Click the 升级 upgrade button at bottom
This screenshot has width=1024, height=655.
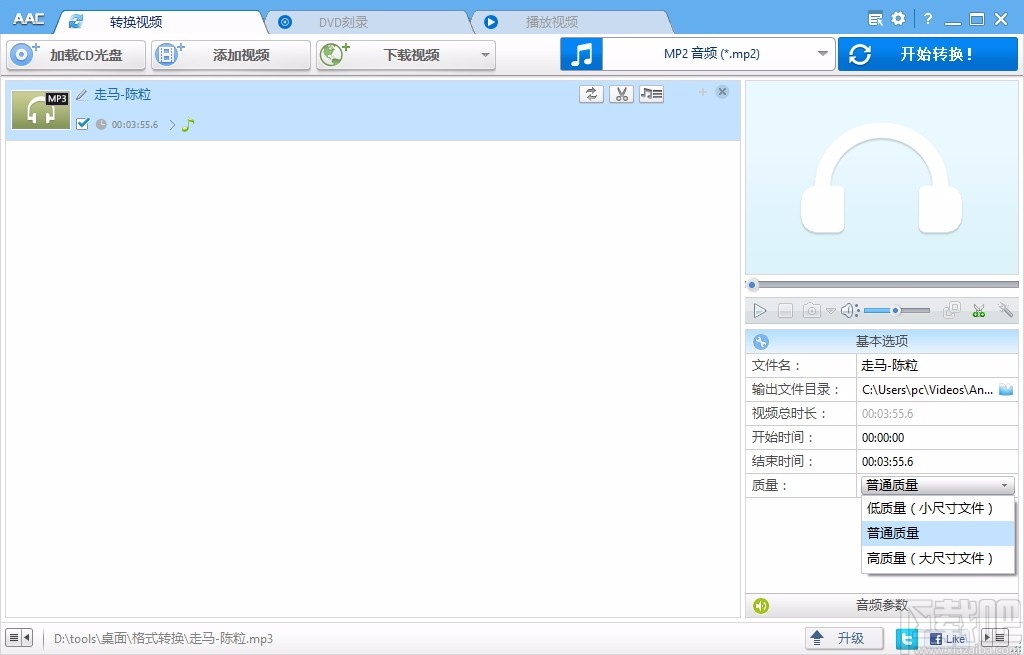pos(843,637)
